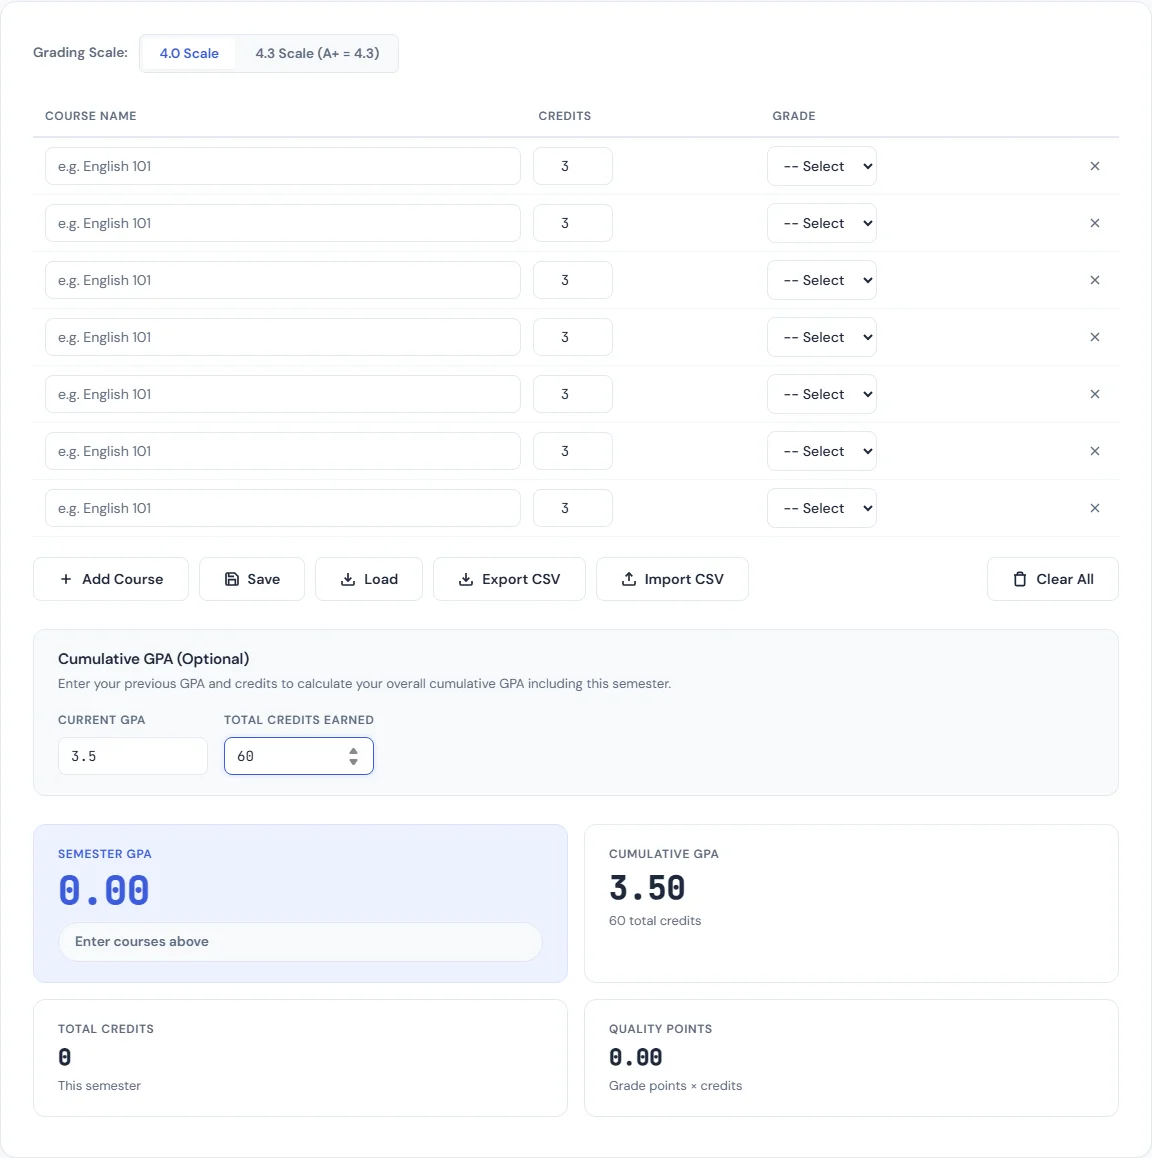The width and height of the screenshot is (1152, 1158).
Task: Open the Select grade dropdown on the fourth row
Action: point(821,337)
